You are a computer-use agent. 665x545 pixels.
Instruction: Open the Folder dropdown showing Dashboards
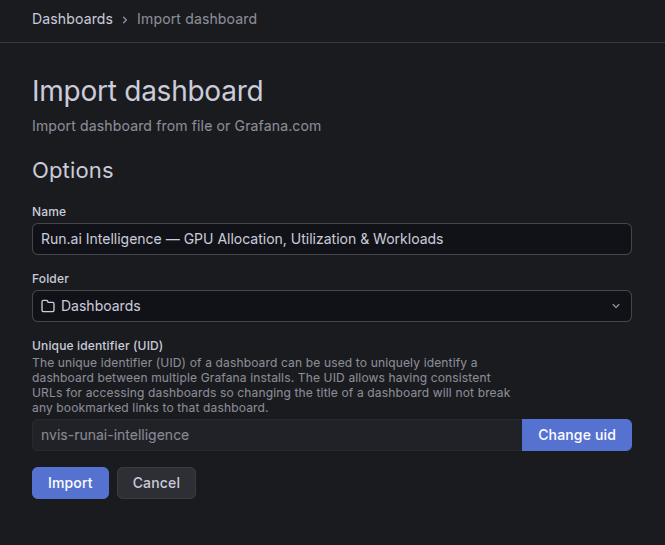click(x=332, y=306)
